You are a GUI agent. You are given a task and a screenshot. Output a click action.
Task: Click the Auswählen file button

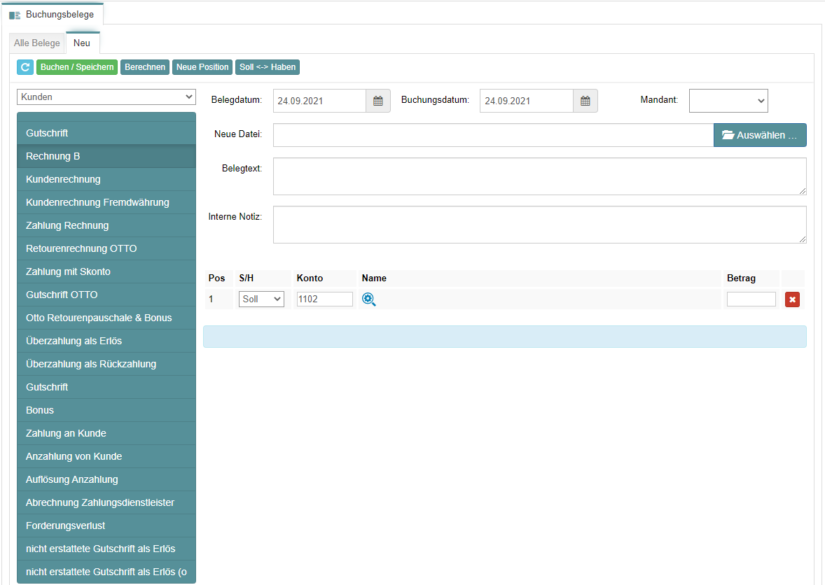760,135
